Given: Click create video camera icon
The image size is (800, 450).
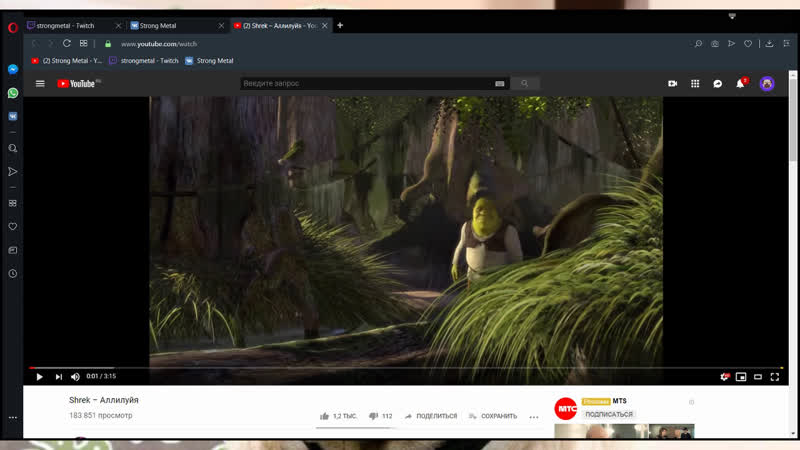Looking at the screenshot, I should (672, 84).
